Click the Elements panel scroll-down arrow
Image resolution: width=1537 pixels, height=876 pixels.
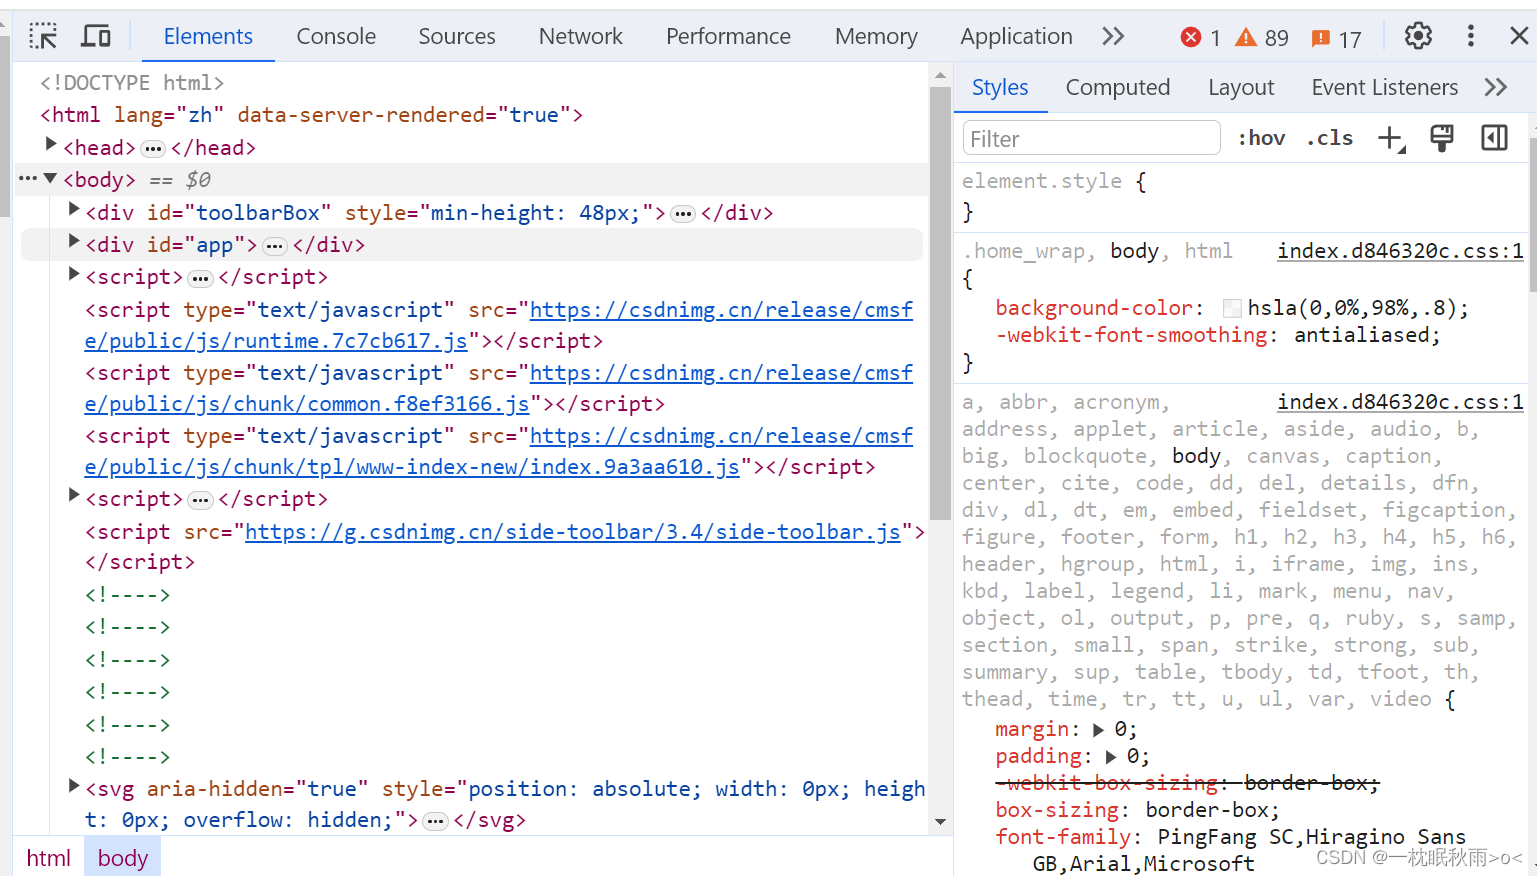pyautogui.click(x=940, y=822)
